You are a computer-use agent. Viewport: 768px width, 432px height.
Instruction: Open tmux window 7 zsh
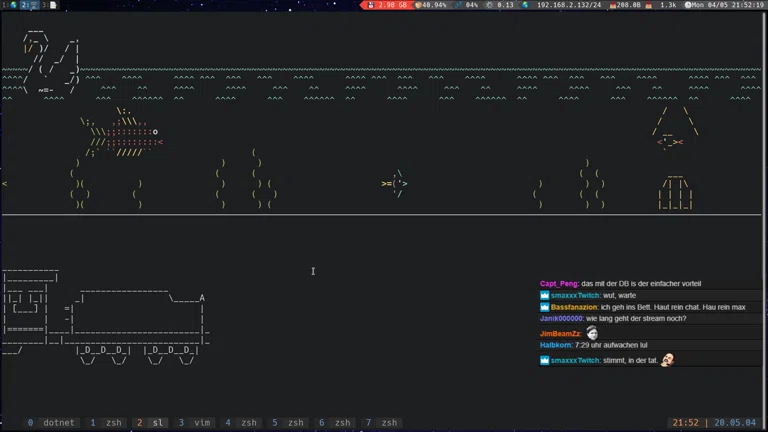click(382, 423)
